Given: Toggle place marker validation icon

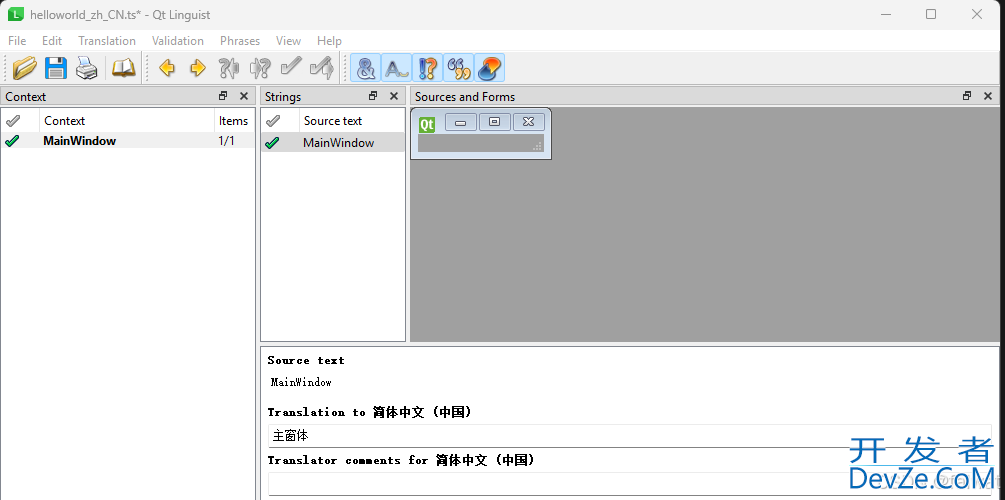Looking at the screenshot, I should (490, 67).
